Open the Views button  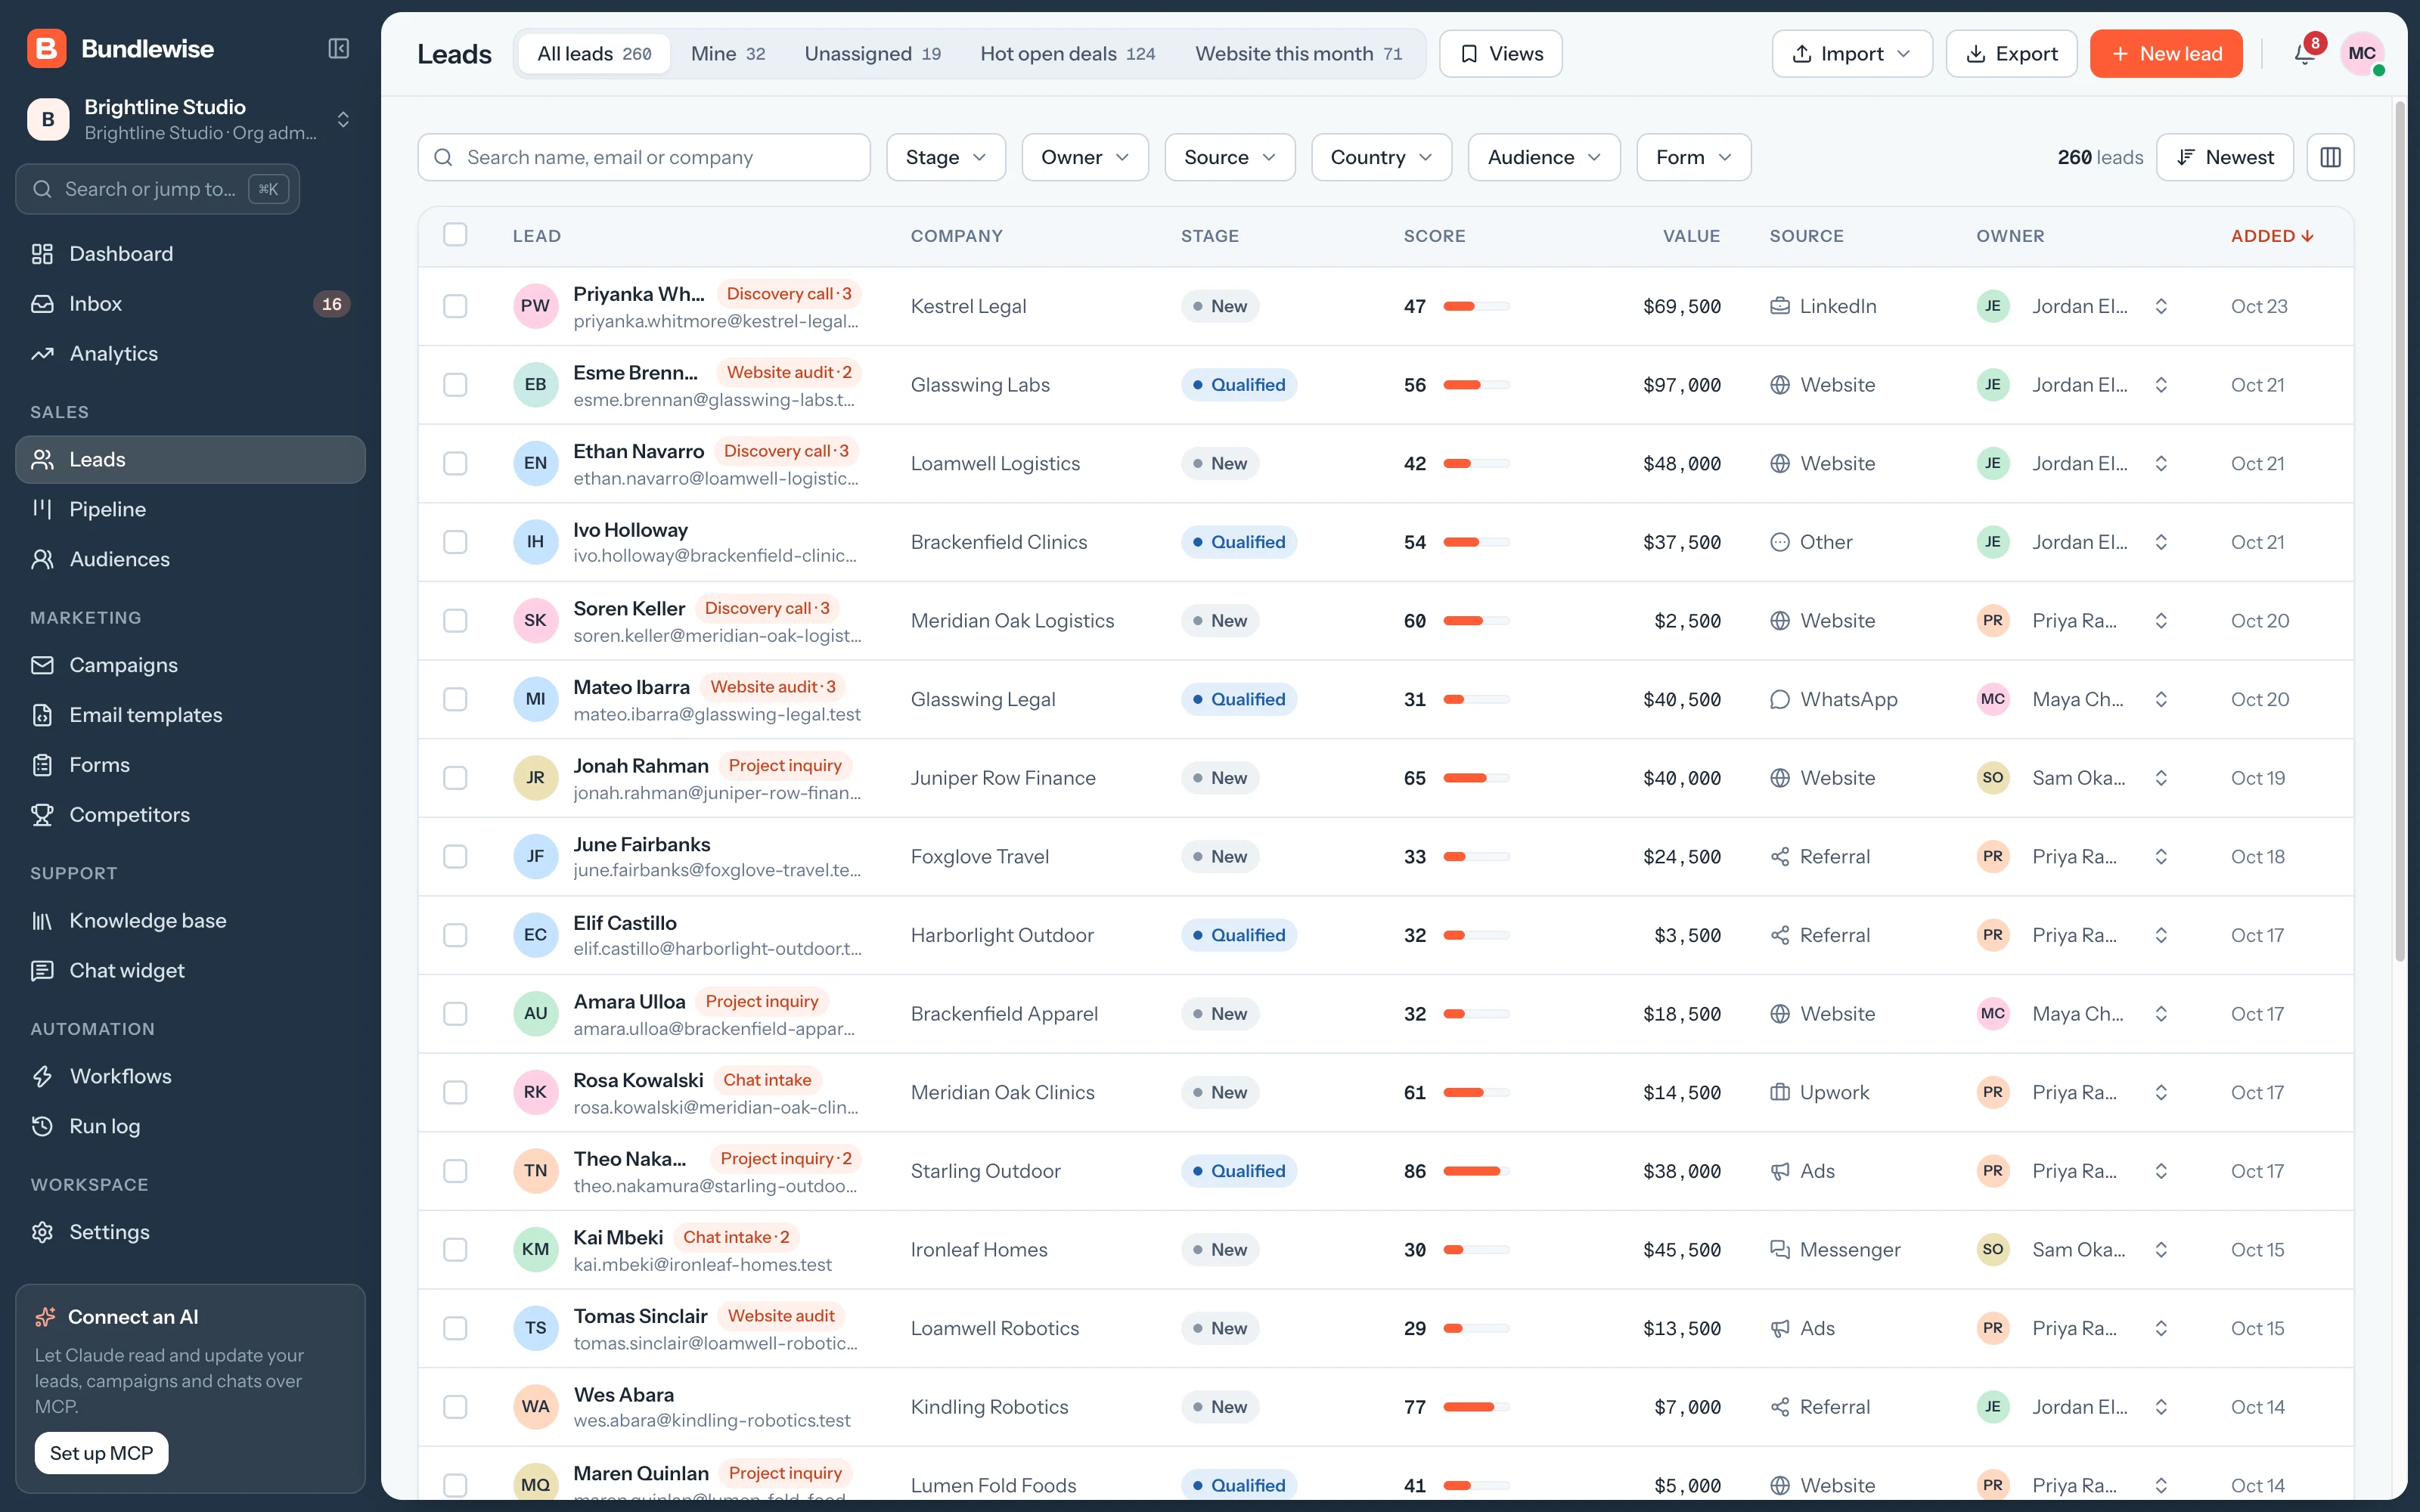pyautogui.click(x=1500, y=54)
